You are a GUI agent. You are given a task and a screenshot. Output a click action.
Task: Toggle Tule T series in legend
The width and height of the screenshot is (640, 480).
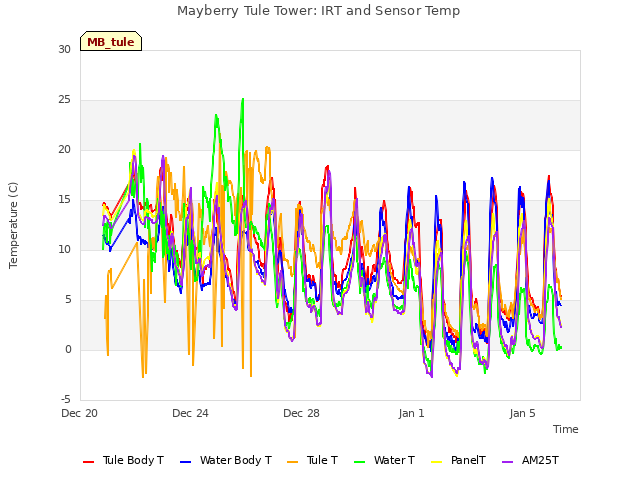pyautogui.click(x=313, y=460)
